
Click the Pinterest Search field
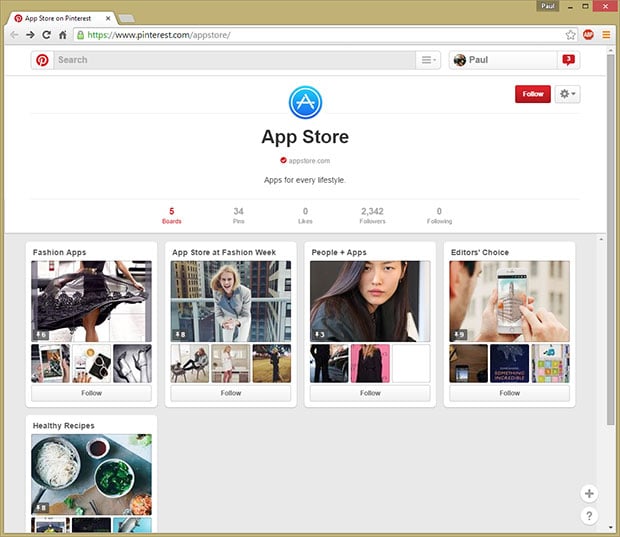(x=234, y=60)
